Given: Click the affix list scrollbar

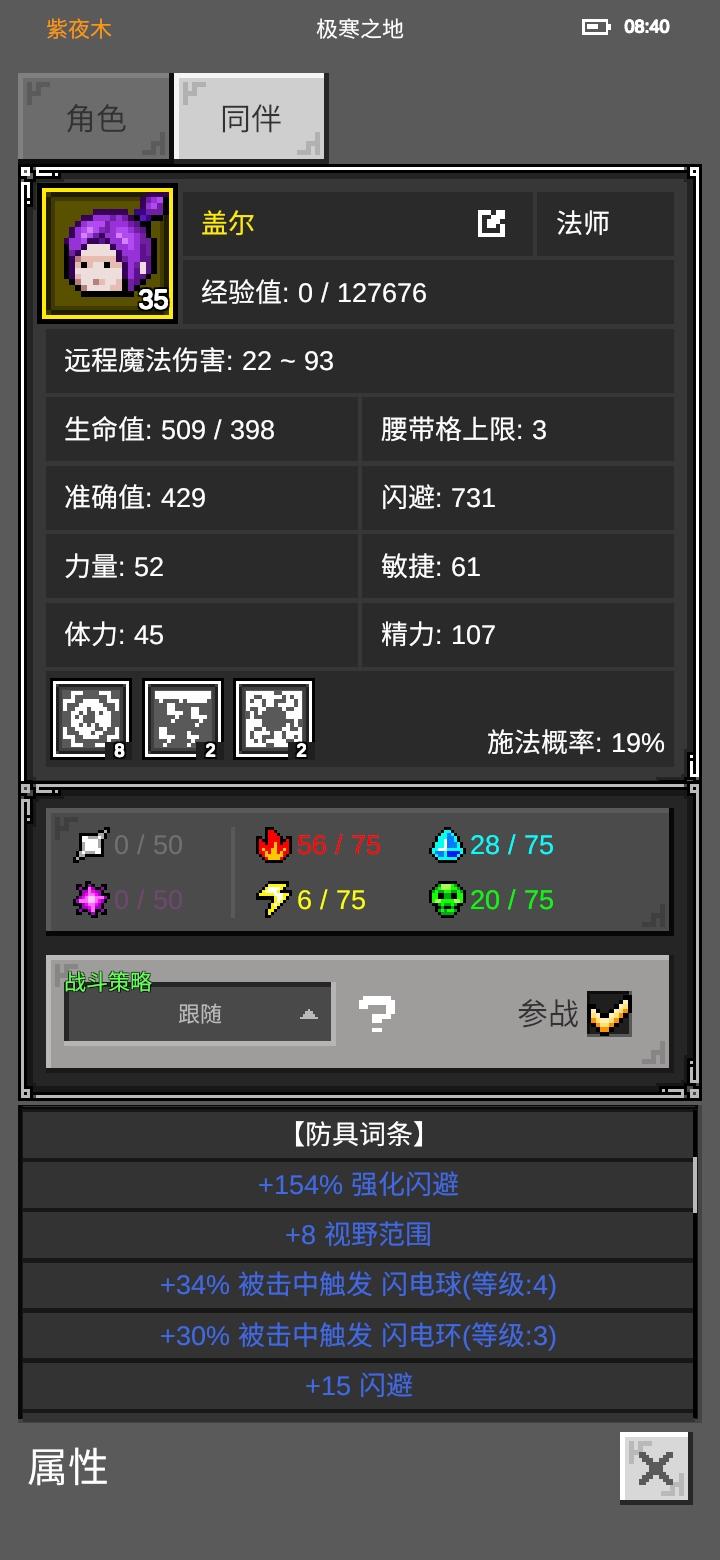Looking at the screenshot, I should pyautogui.click(x=695, y=1186).
